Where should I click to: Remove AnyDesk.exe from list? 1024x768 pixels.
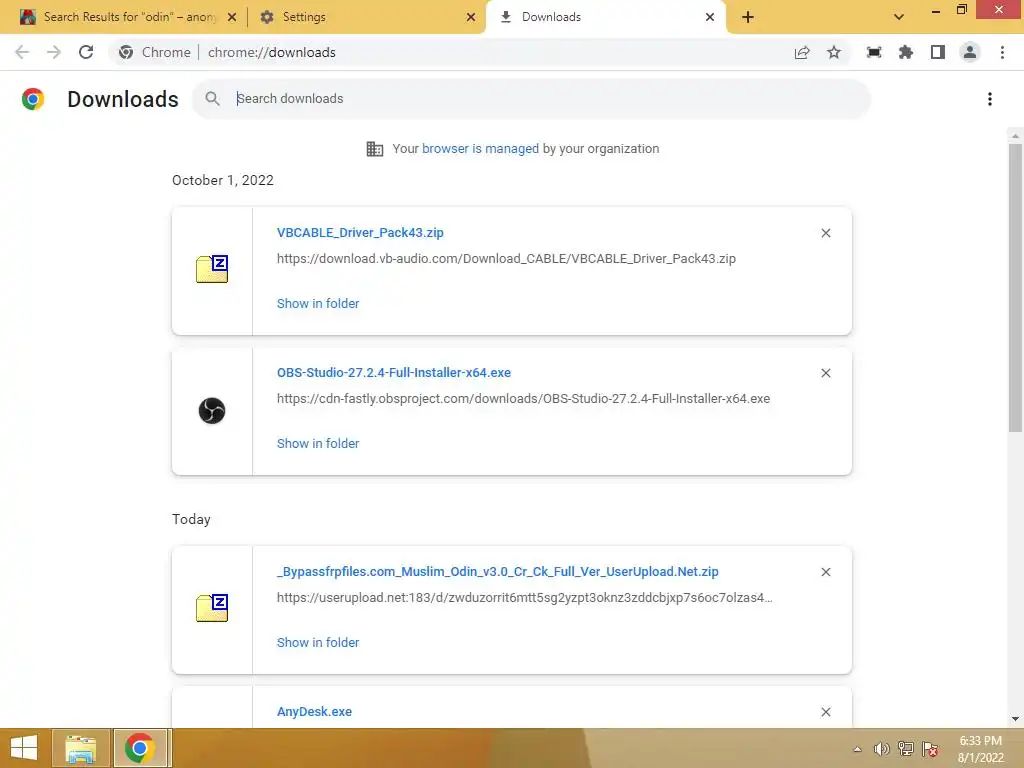coord(825,712)
